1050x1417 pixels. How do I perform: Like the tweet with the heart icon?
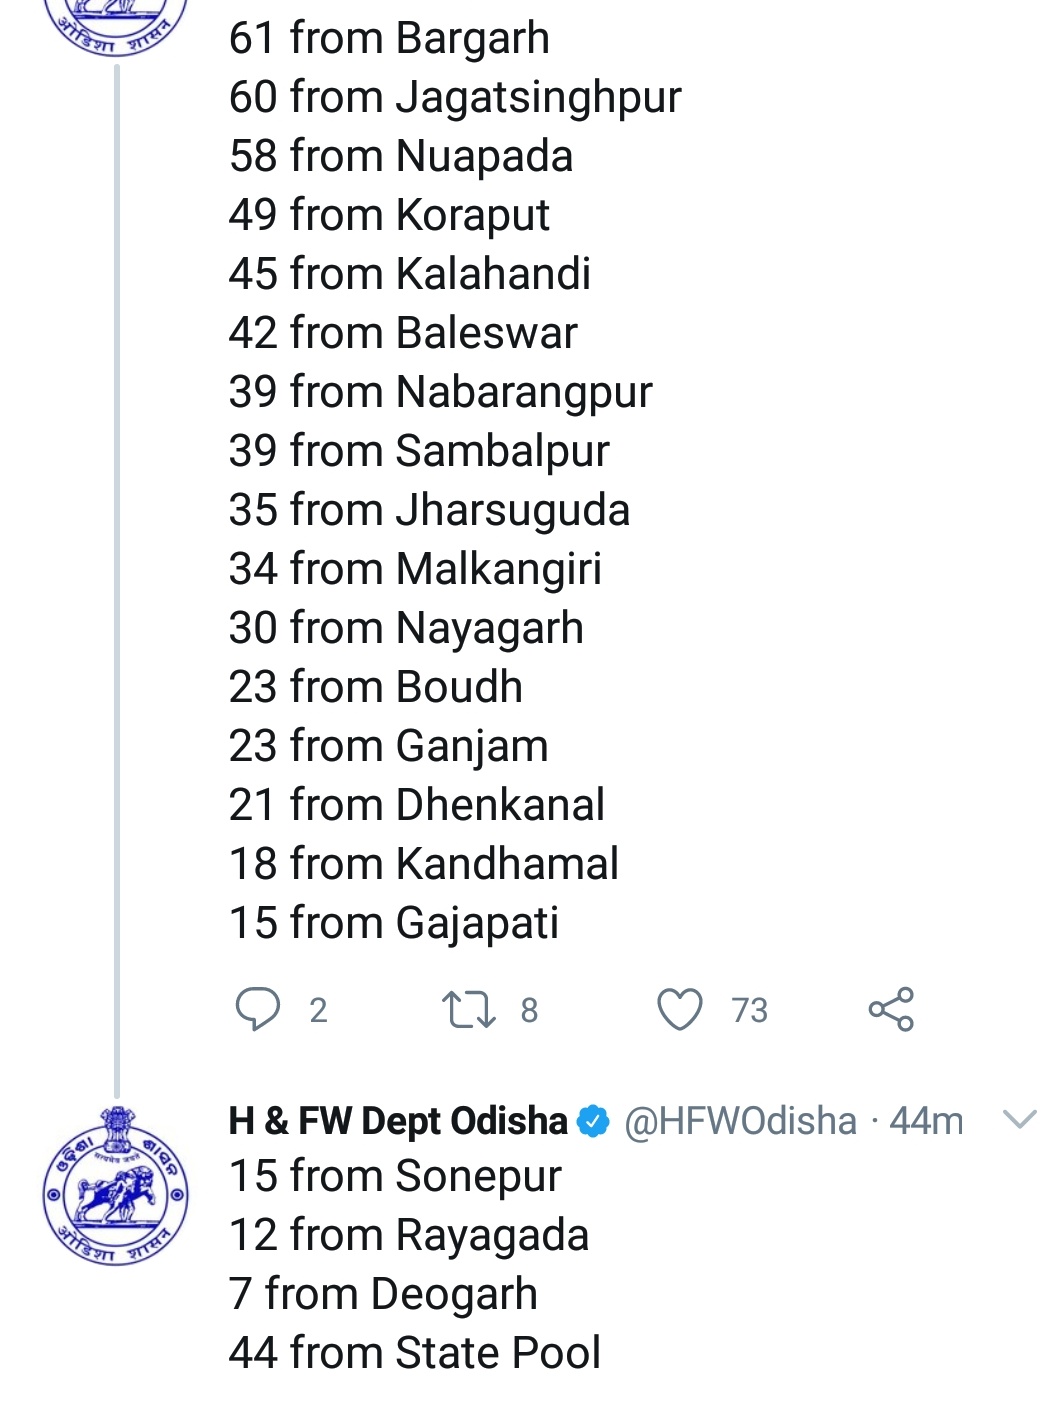point(680,1009)
